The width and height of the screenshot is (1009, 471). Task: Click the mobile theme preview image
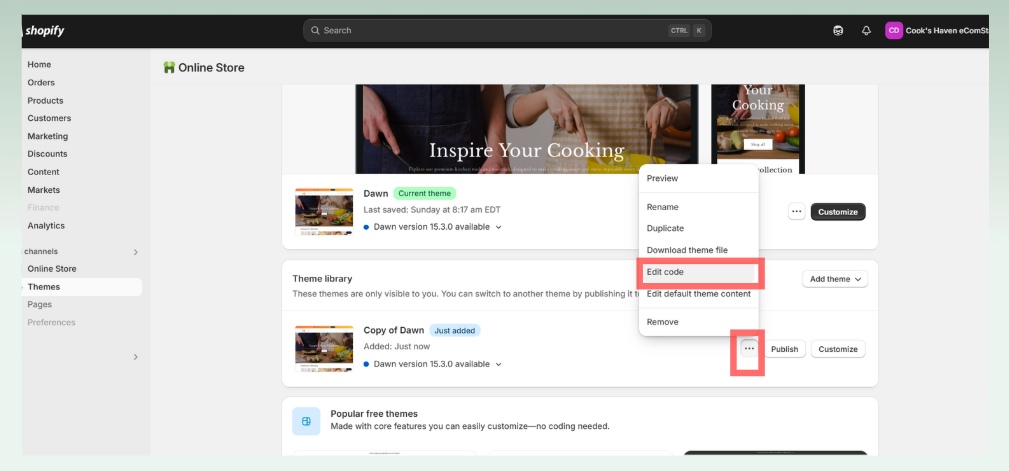(x=758, y=129)
